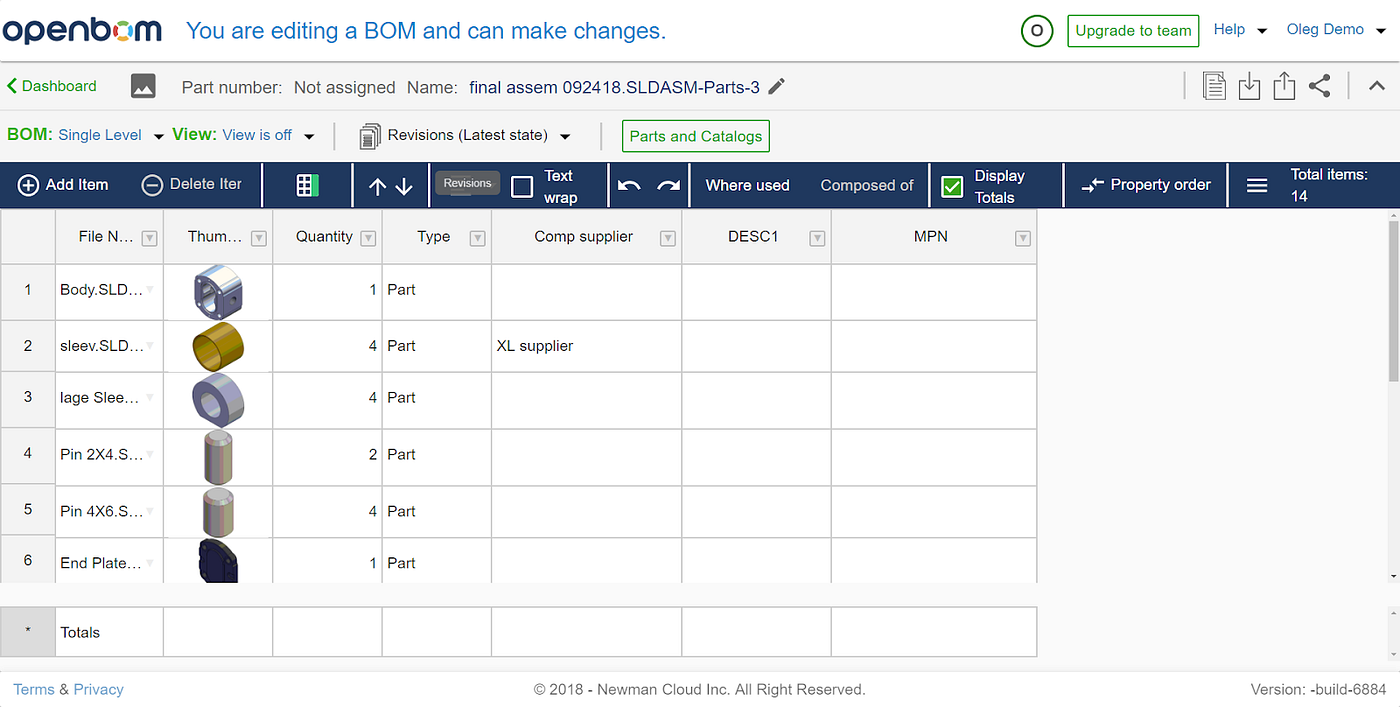1400x707 pixels.
Task: Open the Privacy link
Action: coord(99,689)
